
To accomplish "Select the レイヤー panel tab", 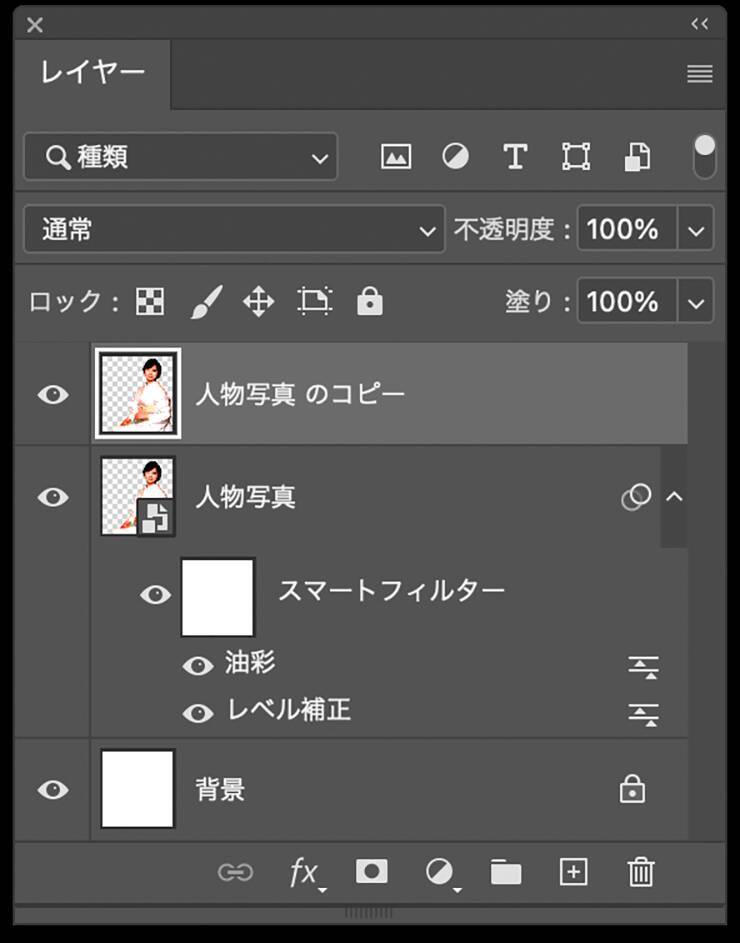I will (x=92, y=73).
